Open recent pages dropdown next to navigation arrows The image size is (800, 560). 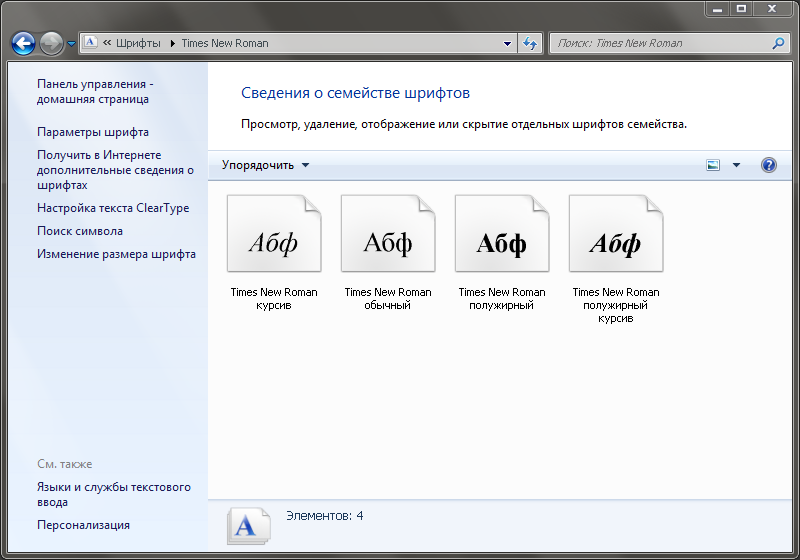pos(71,44)
